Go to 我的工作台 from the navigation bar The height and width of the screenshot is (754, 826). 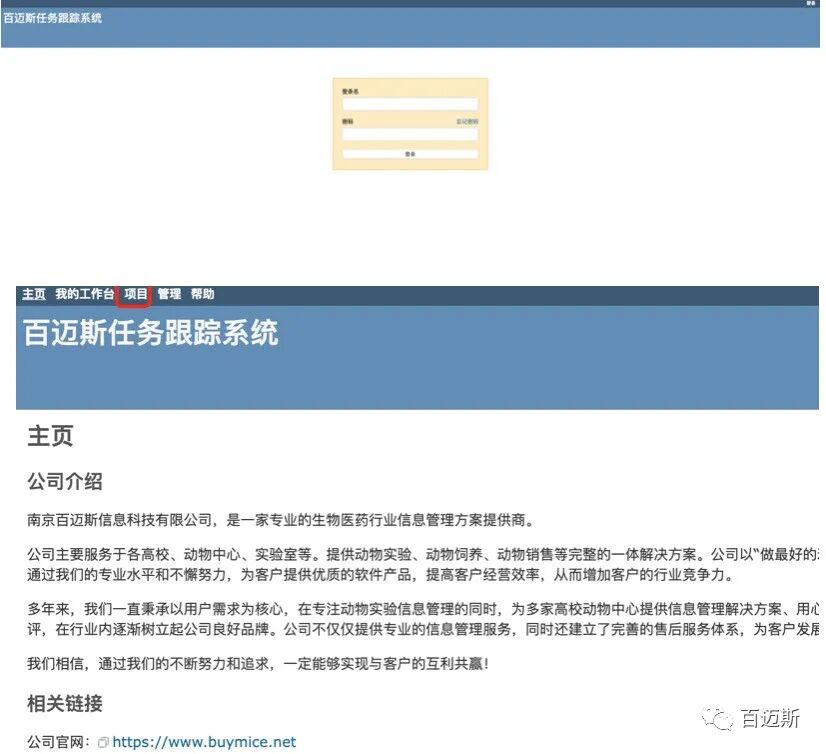(85, 294)
